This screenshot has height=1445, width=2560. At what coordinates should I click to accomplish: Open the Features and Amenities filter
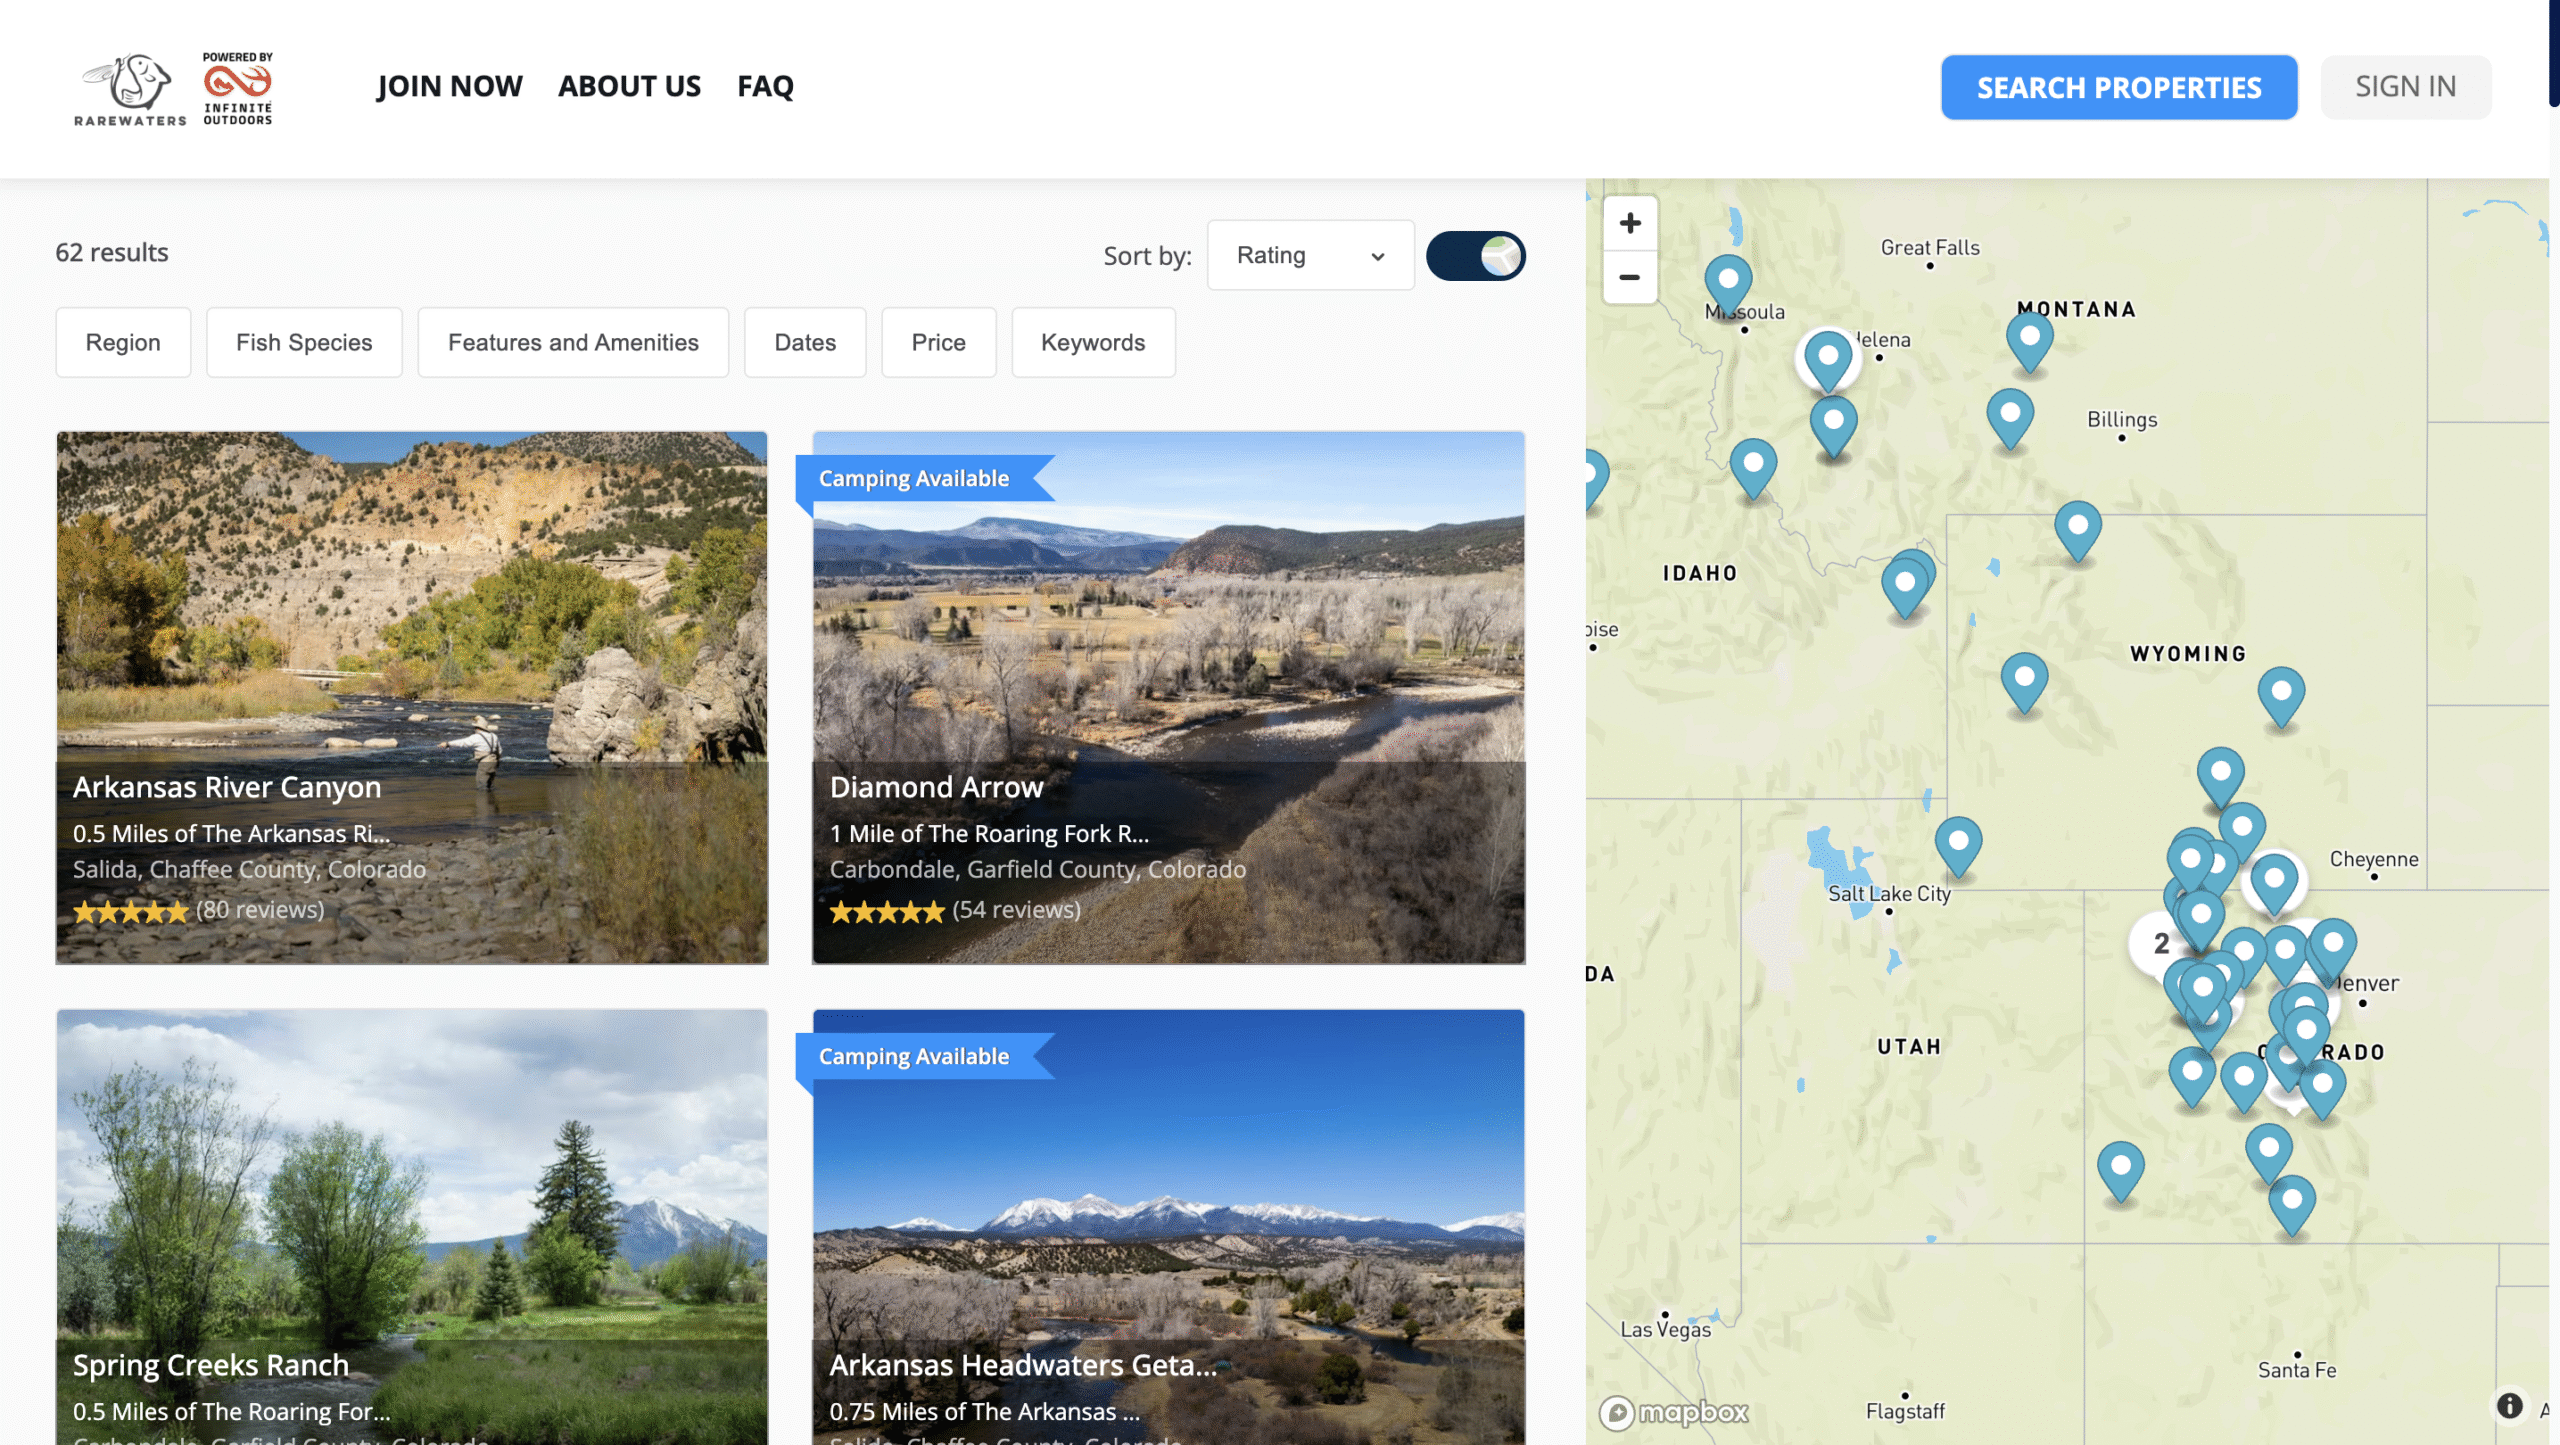(573, 342)
